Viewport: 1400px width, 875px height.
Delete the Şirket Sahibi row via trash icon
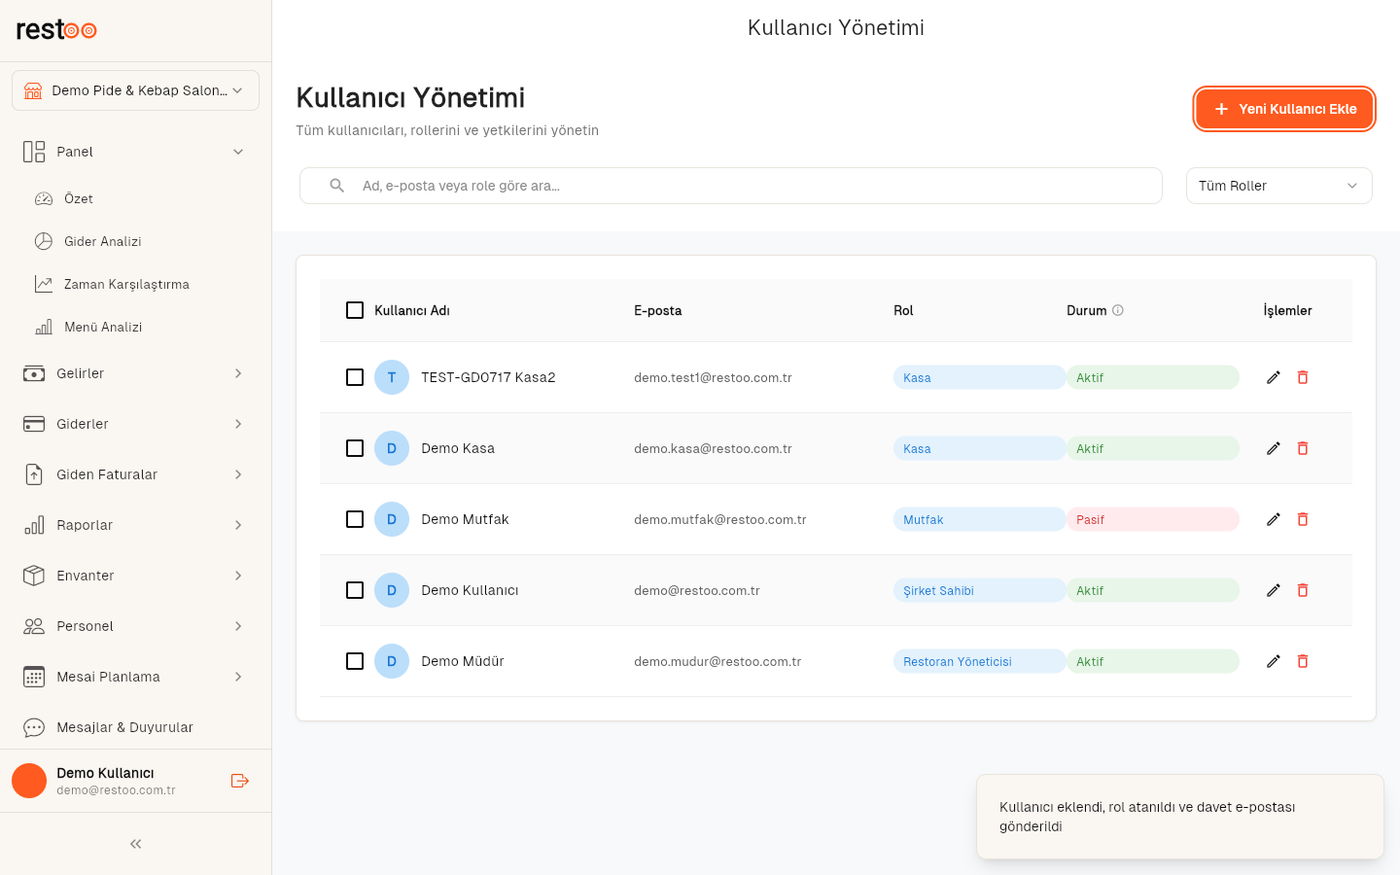coord(1302,590)
